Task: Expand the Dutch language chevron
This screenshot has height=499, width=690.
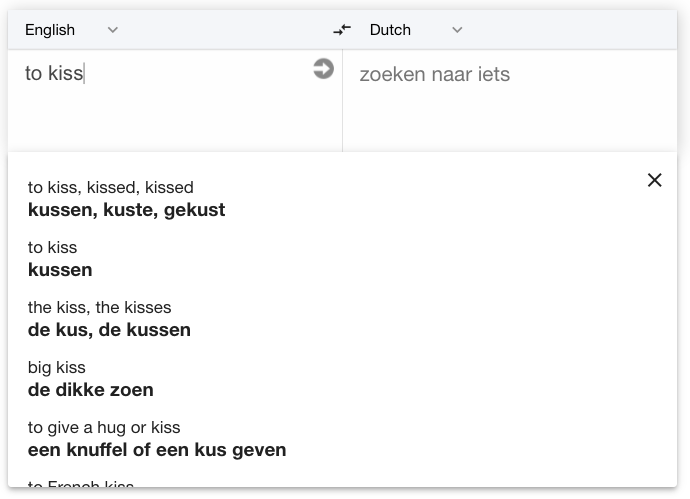Action: pyautogui.click(x=457, y=30)
